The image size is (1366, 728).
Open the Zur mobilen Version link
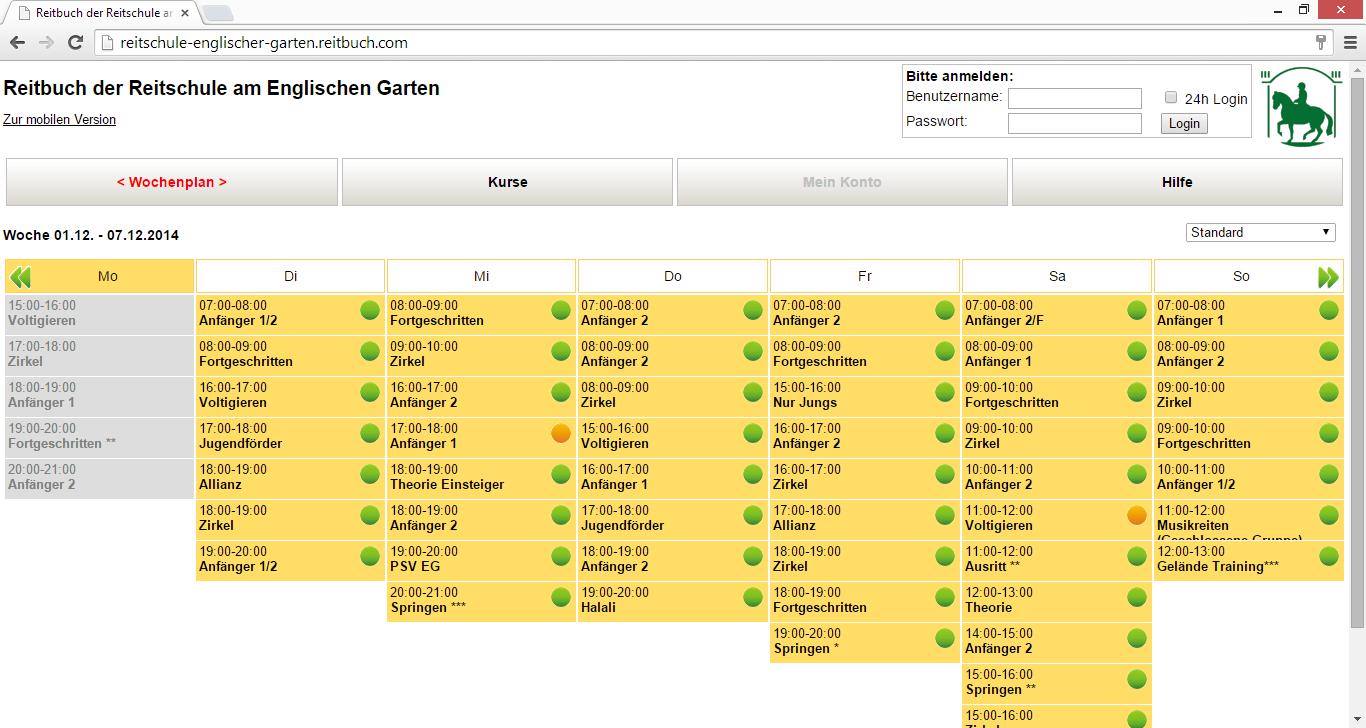(x=59, y=119)
